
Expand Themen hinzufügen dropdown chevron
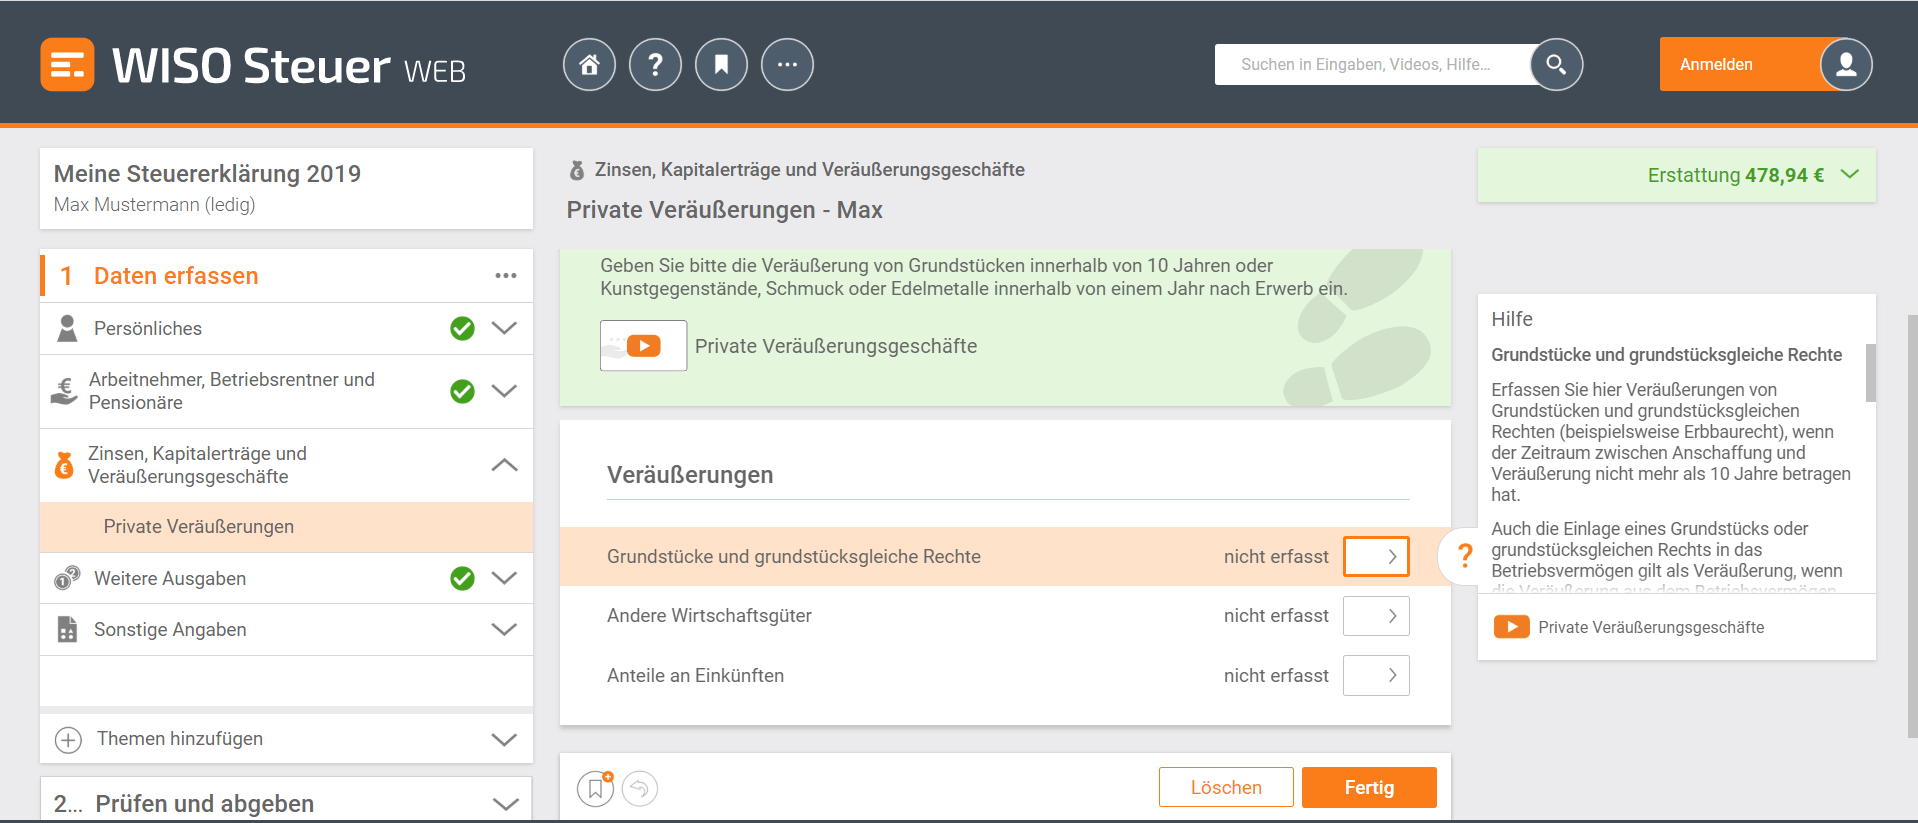tap(505, 740)
